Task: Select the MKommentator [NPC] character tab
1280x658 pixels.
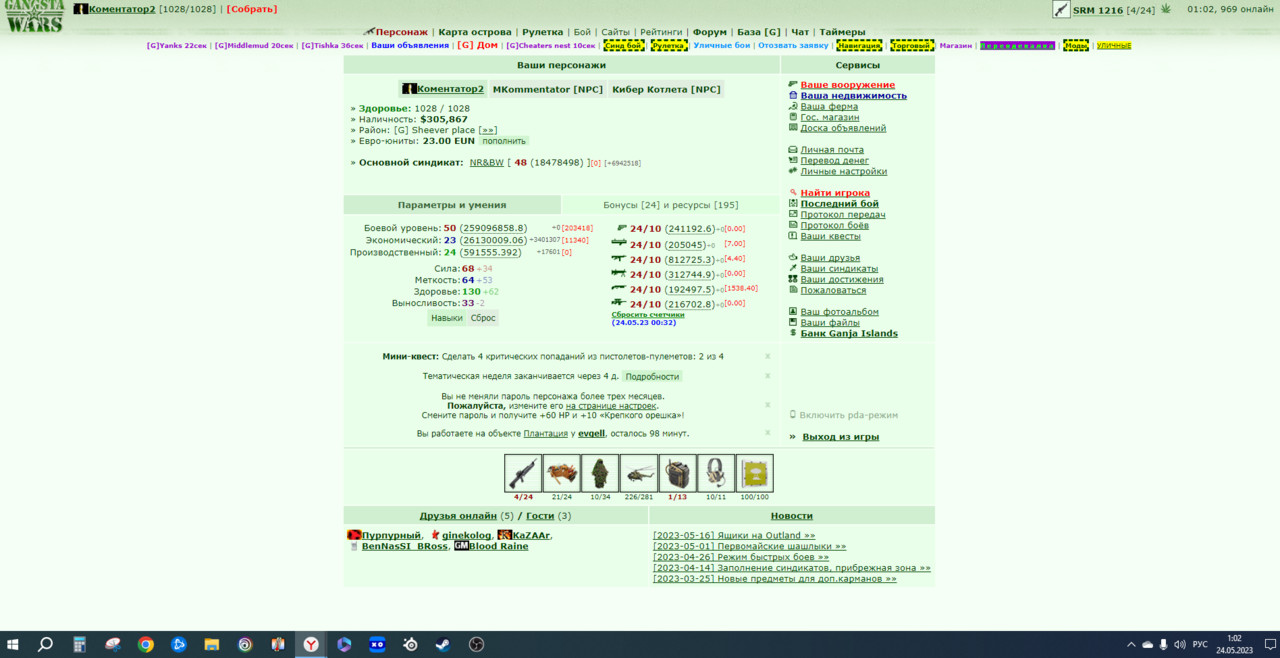Action: (x=548, y=89)
